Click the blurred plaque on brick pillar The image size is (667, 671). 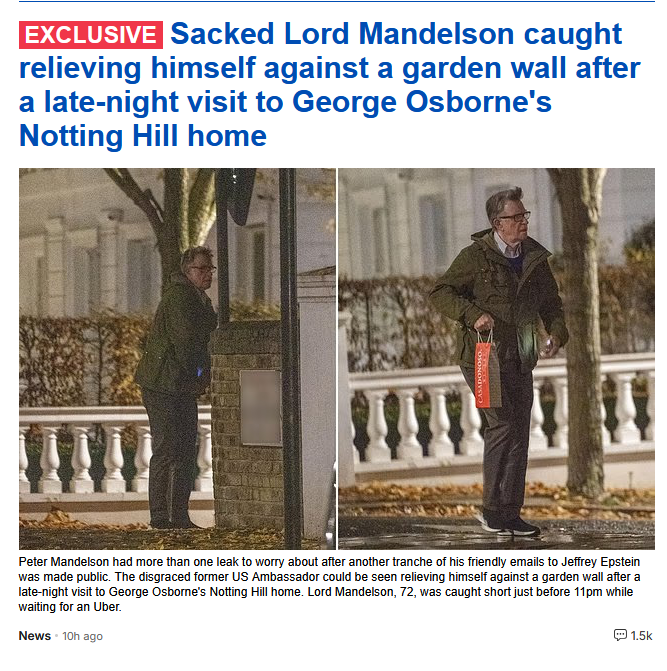click(260, 407)
